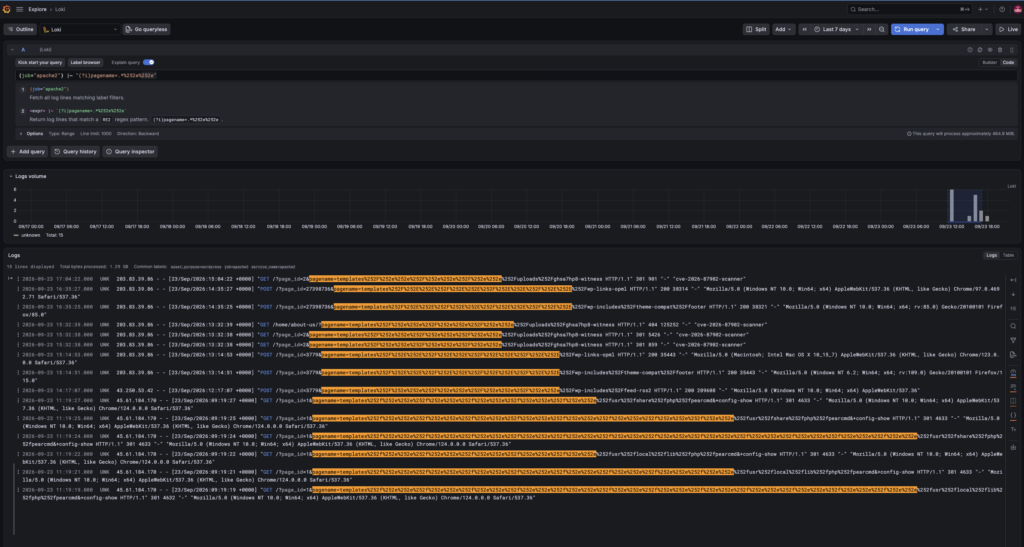The height and width of the screenshot is (547, 1024).
Task: Click log controls collapse arrow icon
Action: [x=1013, y=280]
